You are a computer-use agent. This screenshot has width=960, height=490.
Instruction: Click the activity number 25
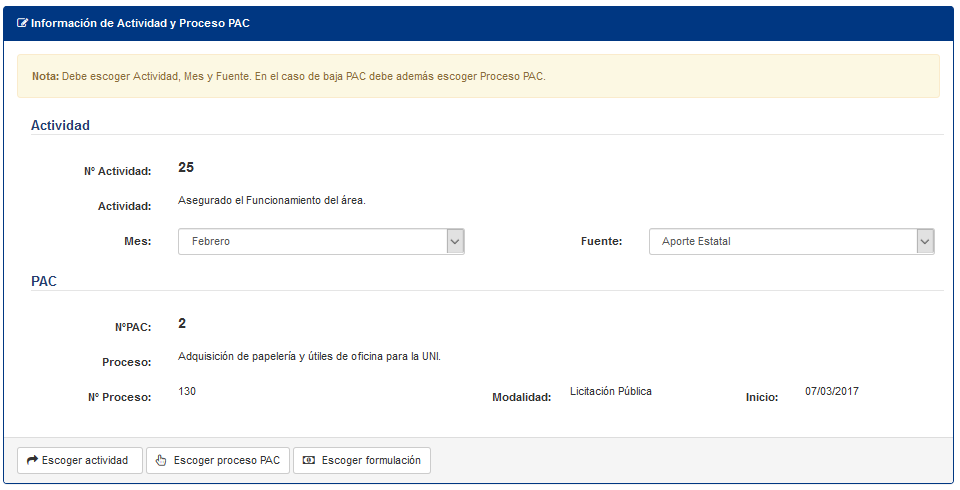[186, 168]
